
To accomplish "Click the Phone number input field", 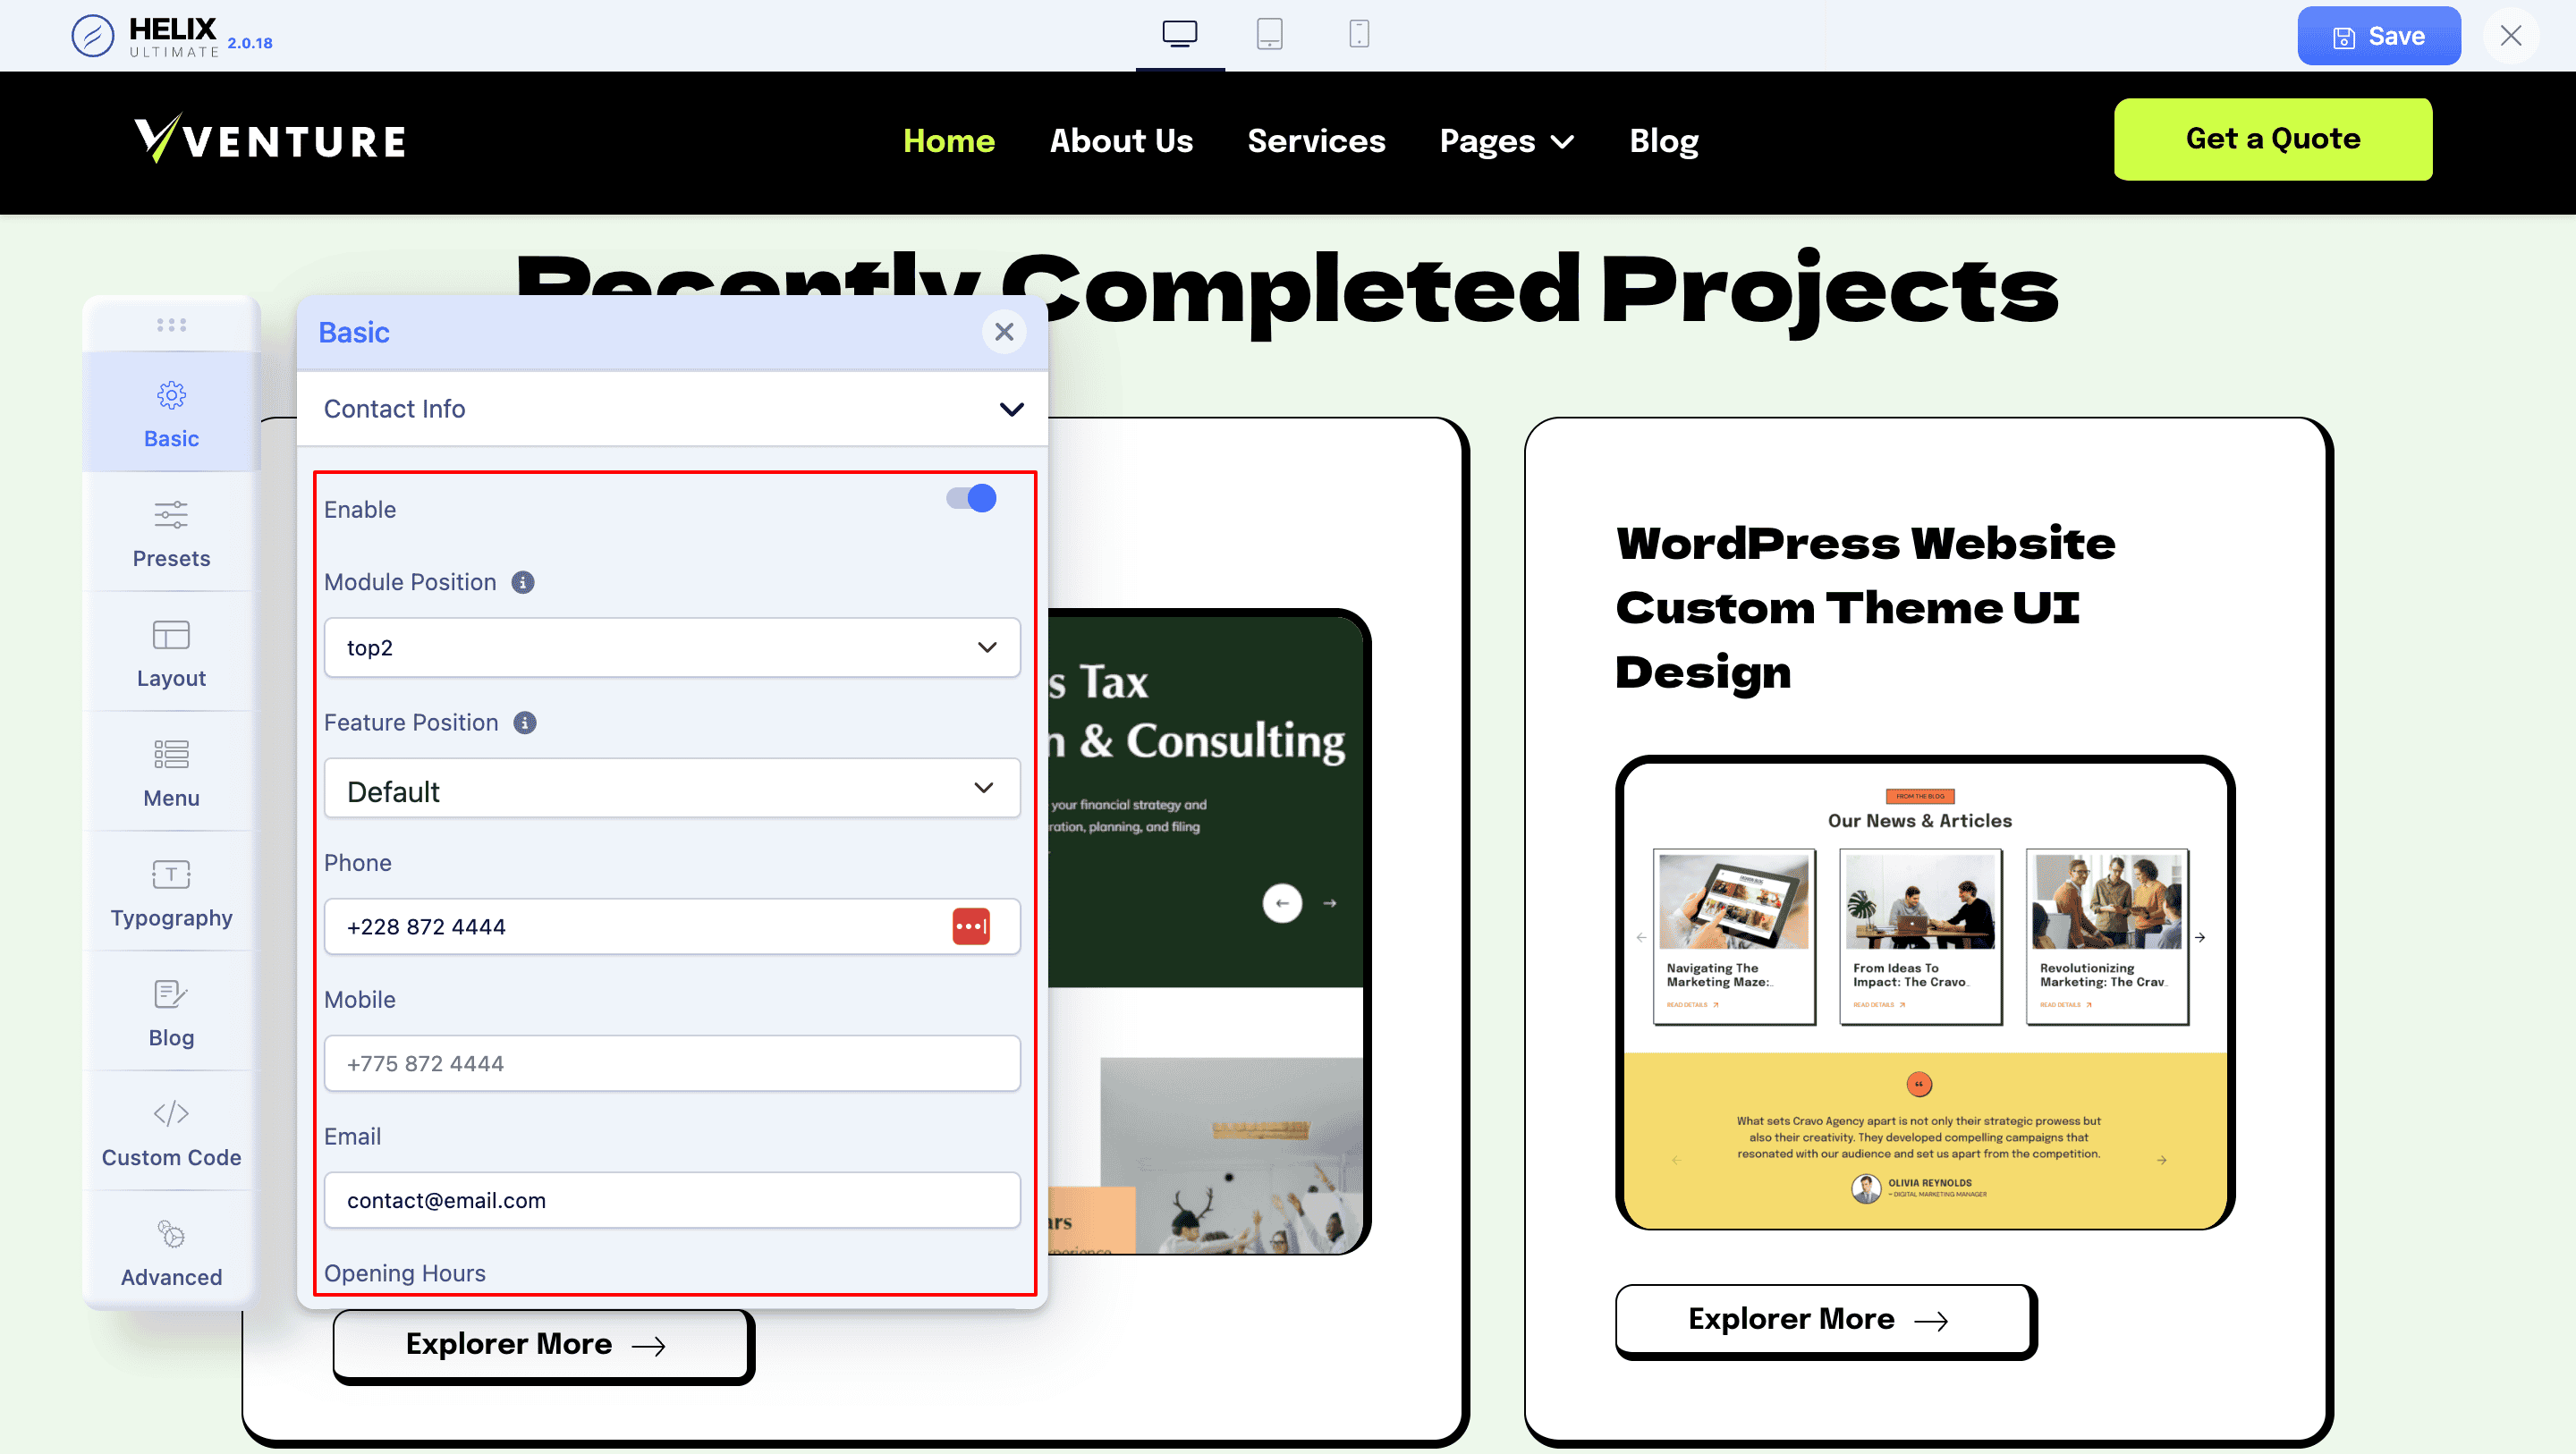I will point(644,926).
